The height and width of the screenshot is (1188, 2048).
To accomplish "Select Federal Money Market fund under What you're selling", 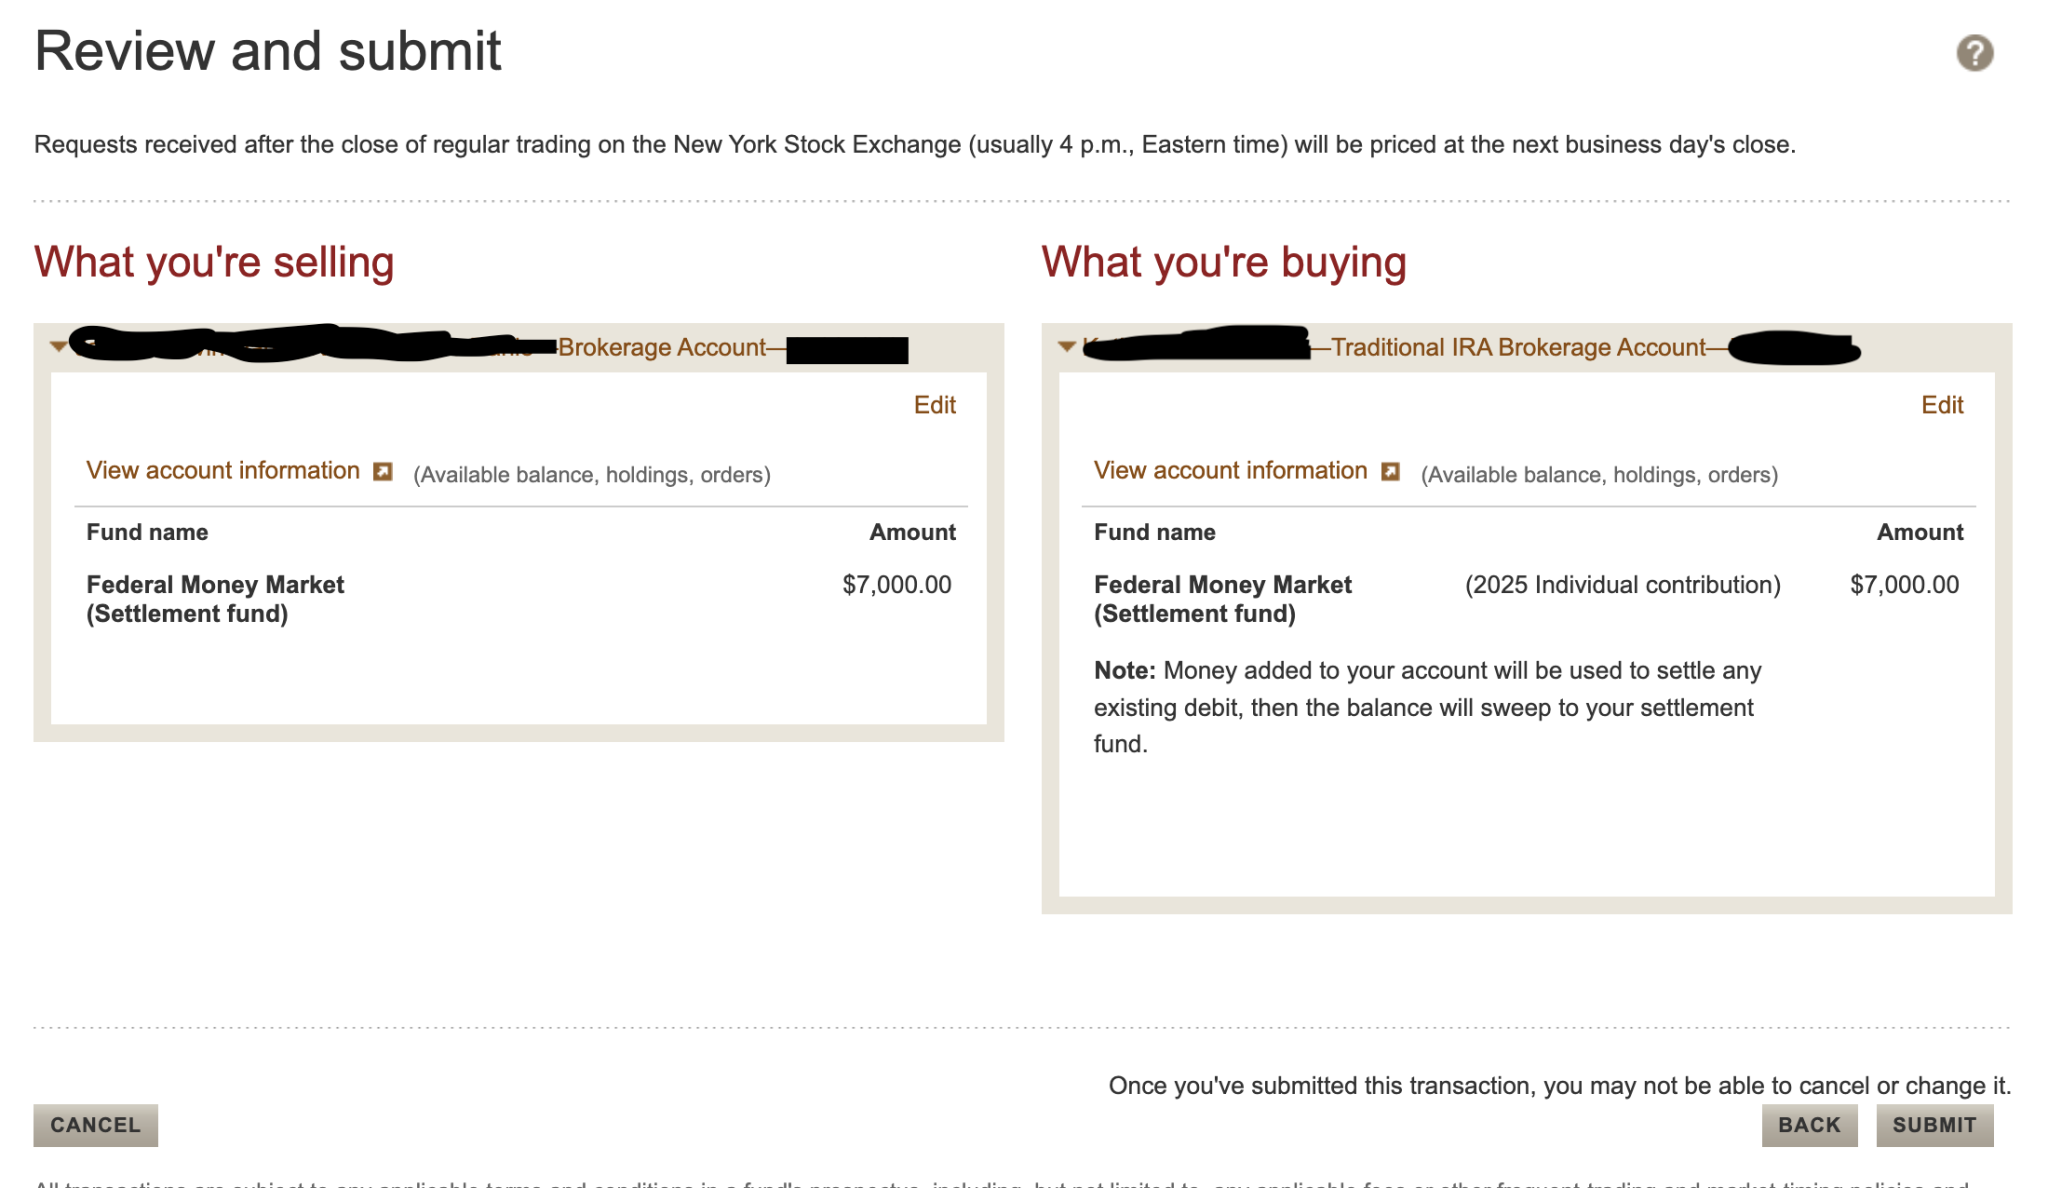I will click(215, 585).
